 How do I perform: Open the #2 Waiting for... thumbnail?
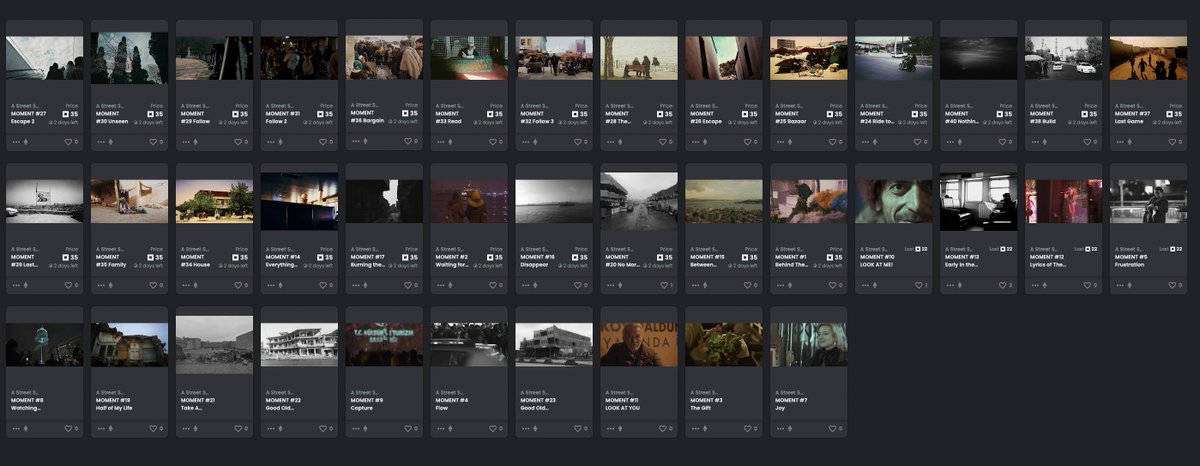tap(469, 201)
